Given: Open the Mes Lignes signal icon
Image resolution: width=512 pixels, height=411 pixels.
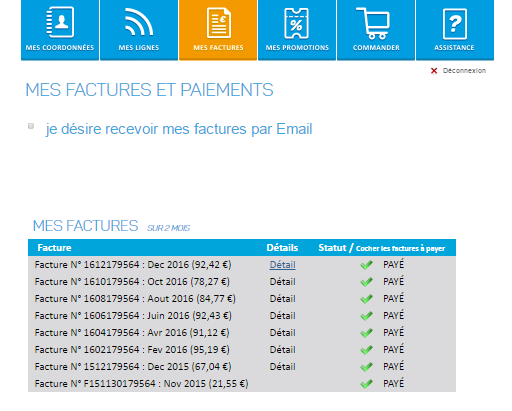Looking at the screenshot, I should click(139, 22).
